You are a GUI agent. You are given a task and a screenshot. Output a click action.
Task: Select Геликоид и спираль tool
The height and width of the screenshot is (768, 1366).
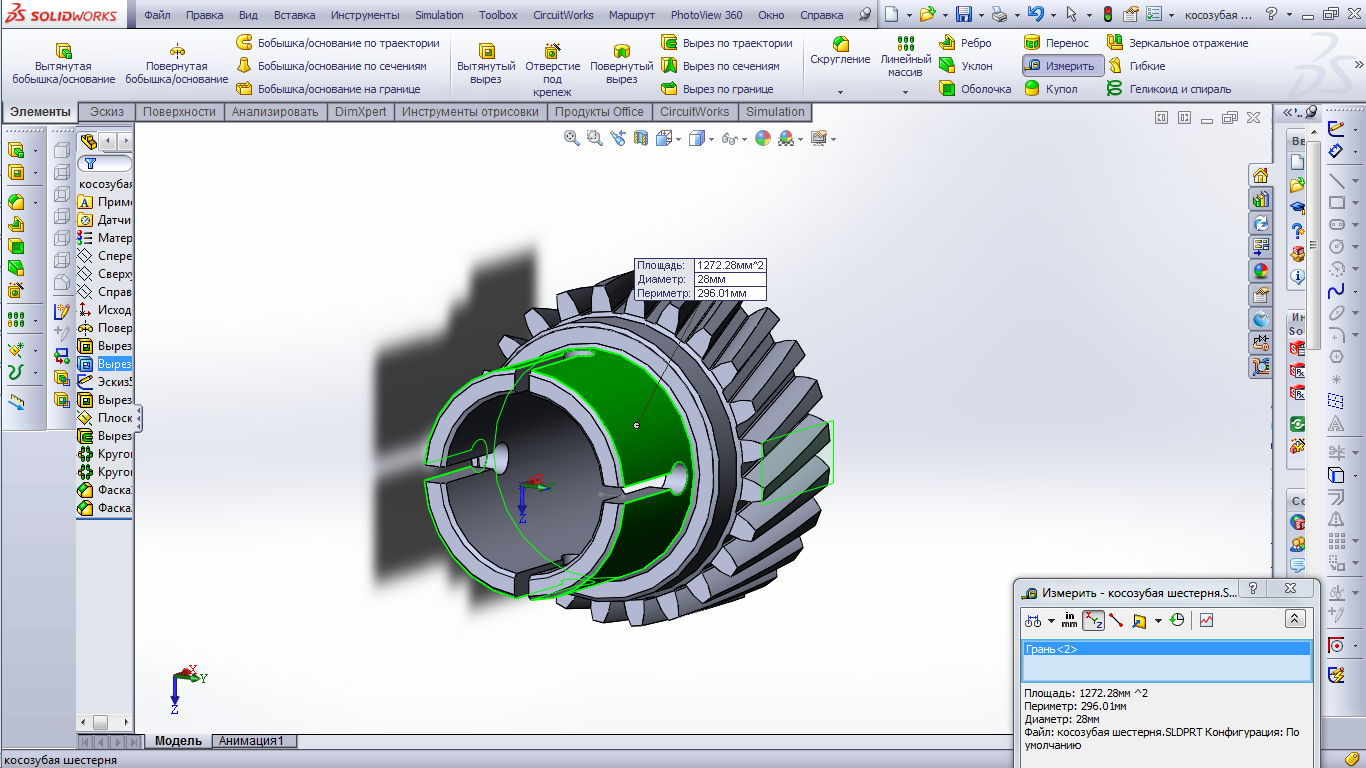click(x=1169, y=89)
